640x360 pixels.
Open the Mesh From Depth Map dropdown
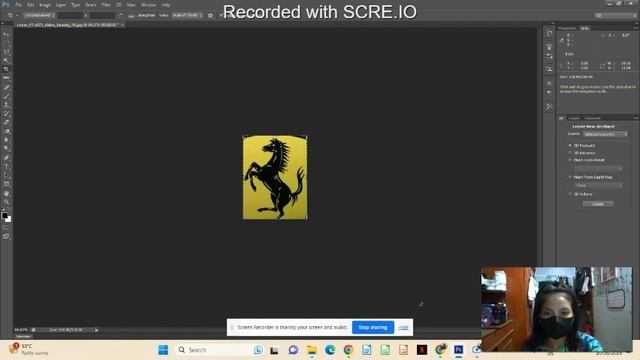pos(598,185)
